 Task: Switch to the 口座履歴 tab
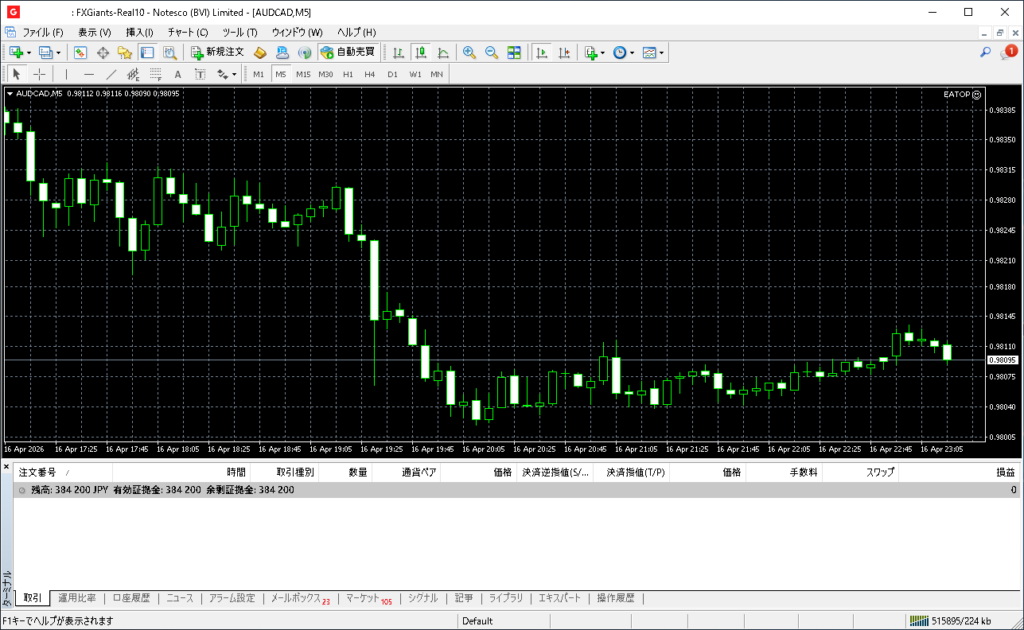click(131, 598)
